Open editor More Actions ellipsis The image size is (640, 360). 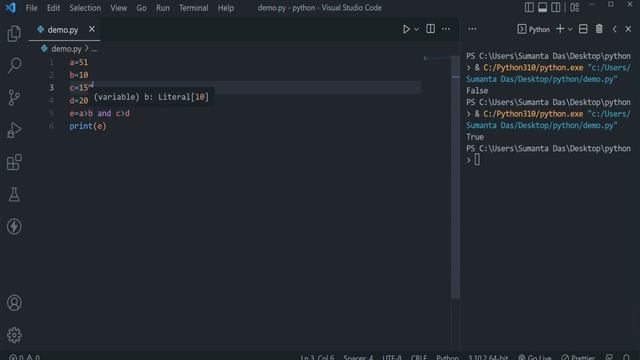(446, 29)
